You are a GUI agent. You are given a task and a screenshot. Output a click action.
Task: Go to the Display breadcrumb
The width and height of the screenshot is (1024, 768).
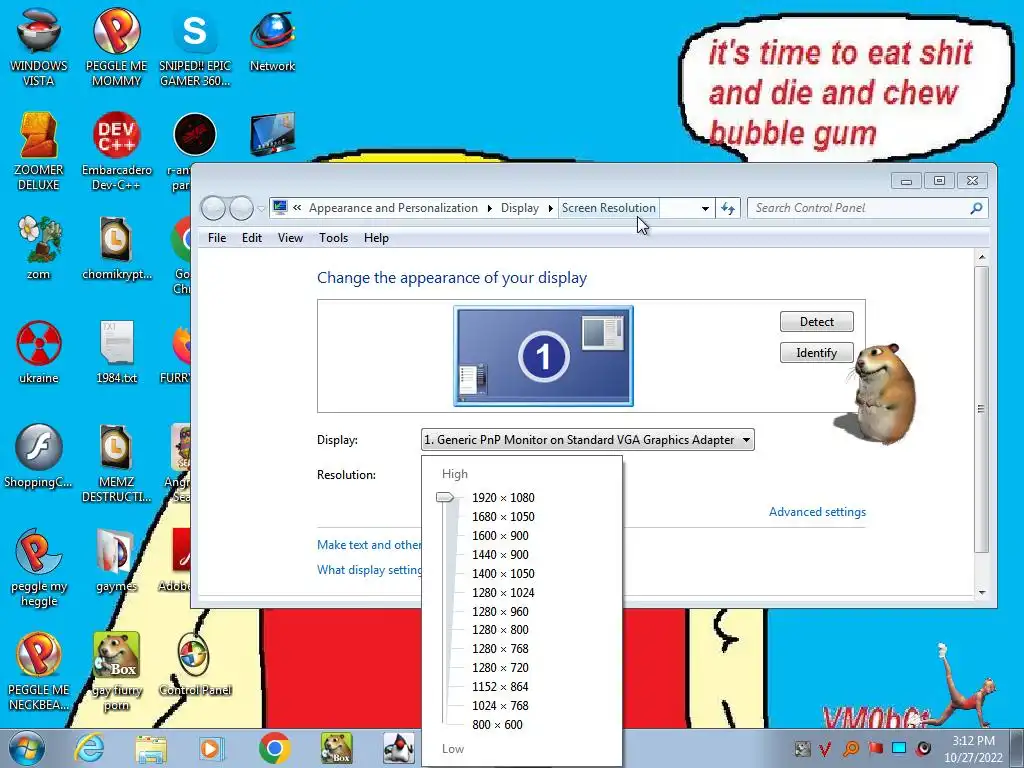520,208
